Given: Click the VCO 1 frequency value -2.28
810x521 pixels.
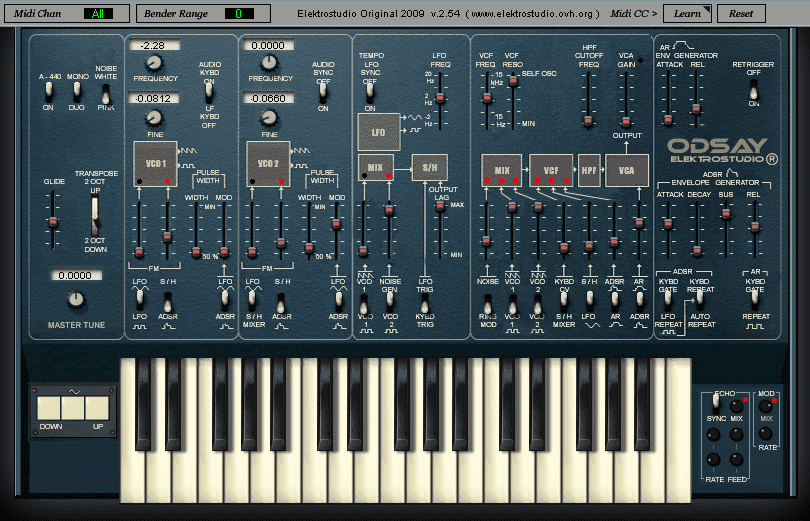Looking at the screenshot, I should 154,45.
